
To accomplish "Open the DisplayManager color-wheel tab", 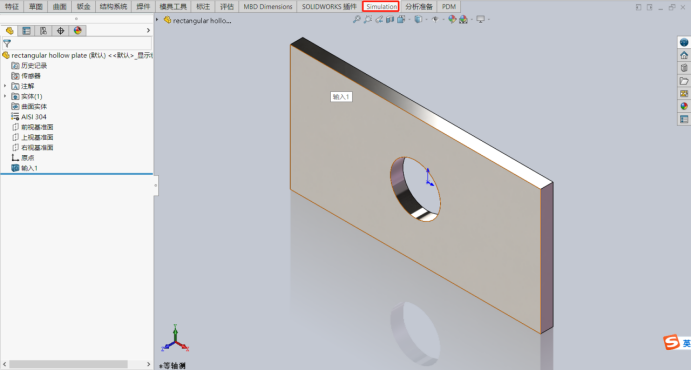I will [78, 30].
